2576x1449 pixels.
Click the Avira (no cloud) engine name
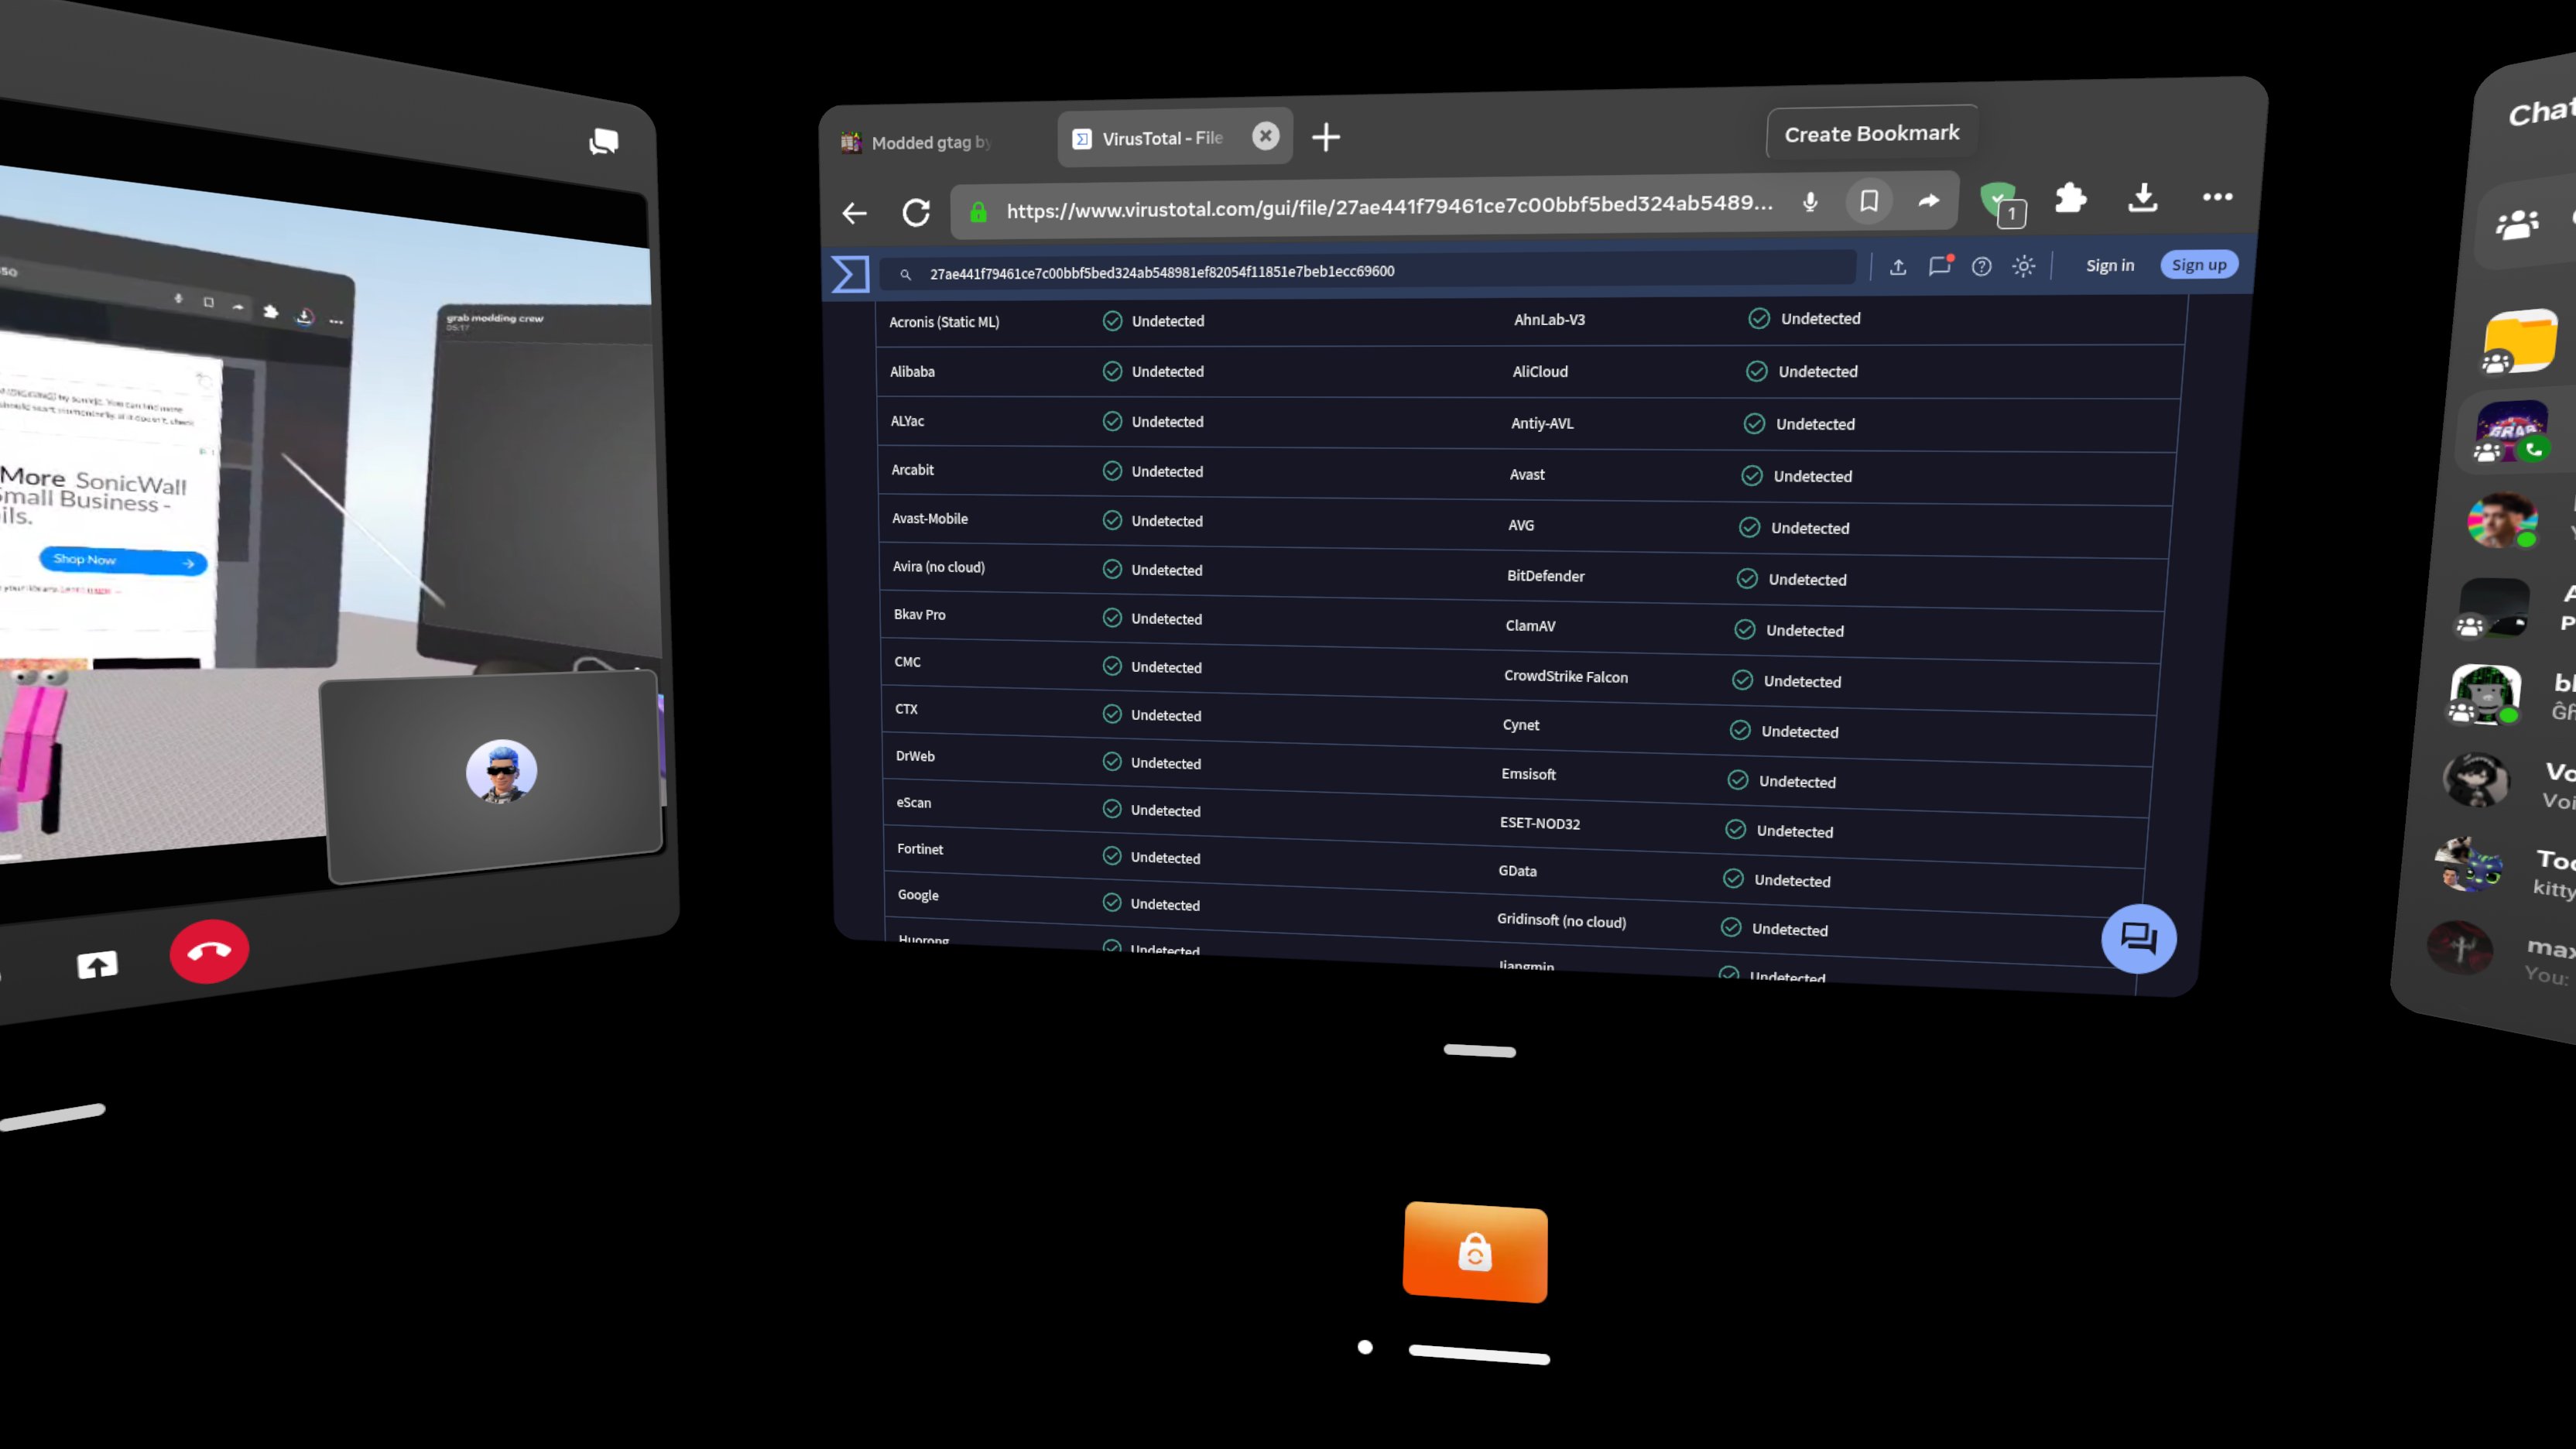coord(938,567)
